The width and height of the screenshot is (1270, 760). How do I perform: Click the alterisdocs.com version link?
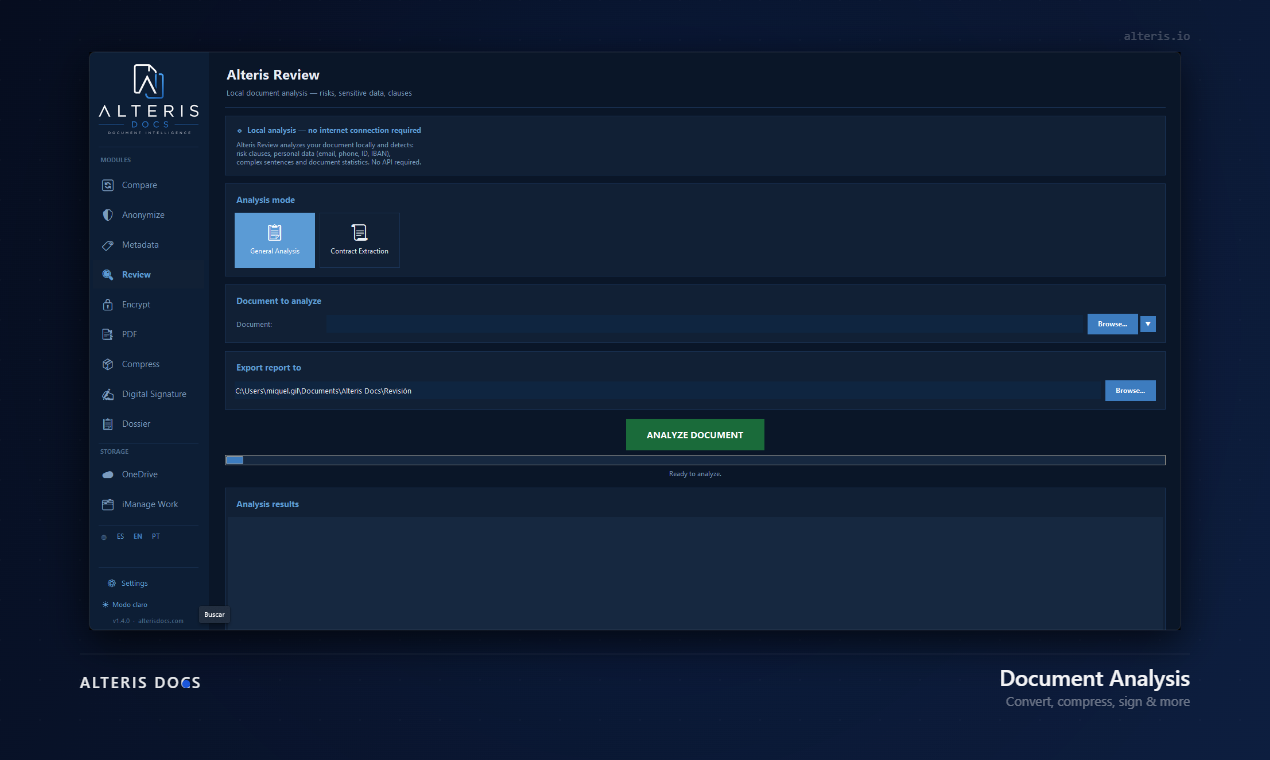pyautogui.click(x=148, y=621)
